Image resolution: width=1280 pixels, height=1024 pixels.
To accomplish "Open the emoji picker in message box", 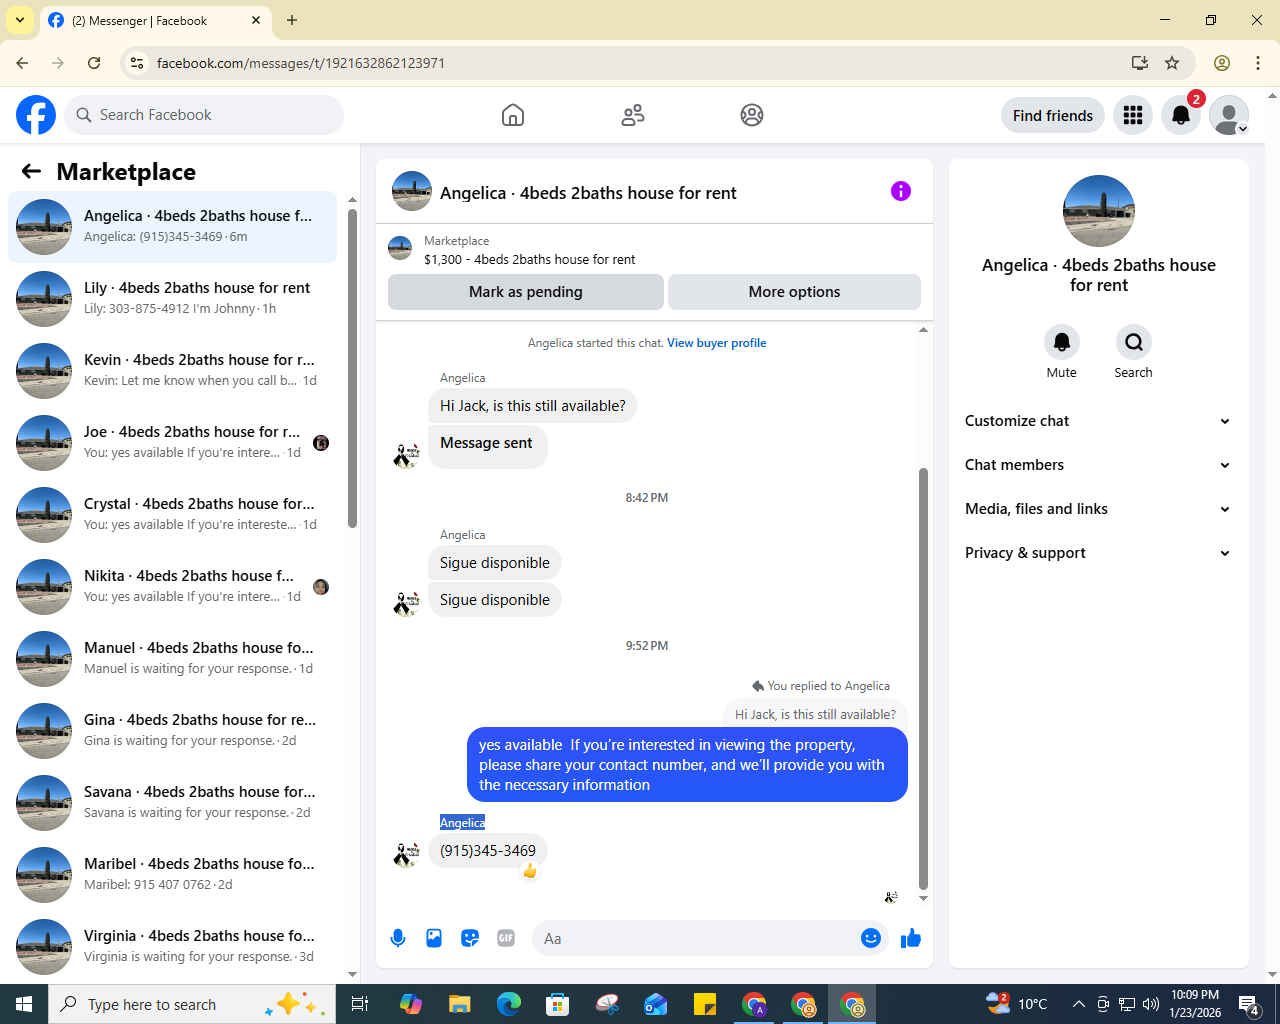I will 871,938.
